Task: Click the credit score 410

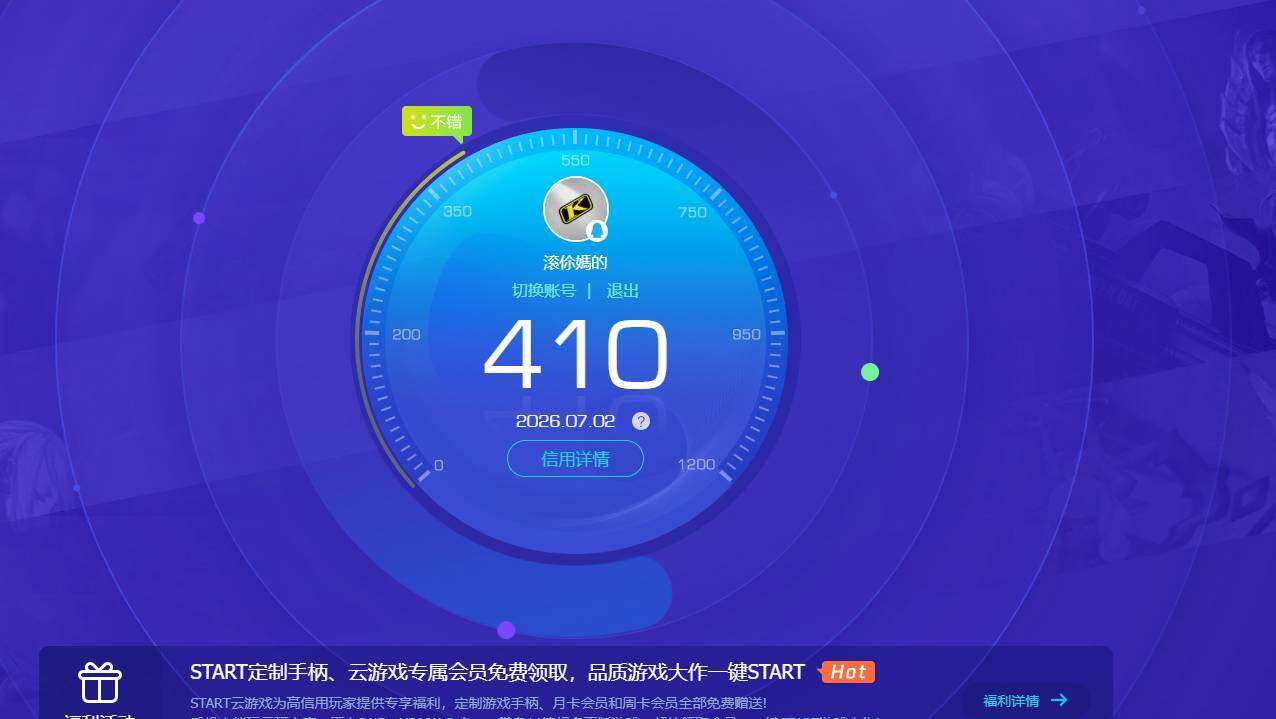Action: (575, 355)
